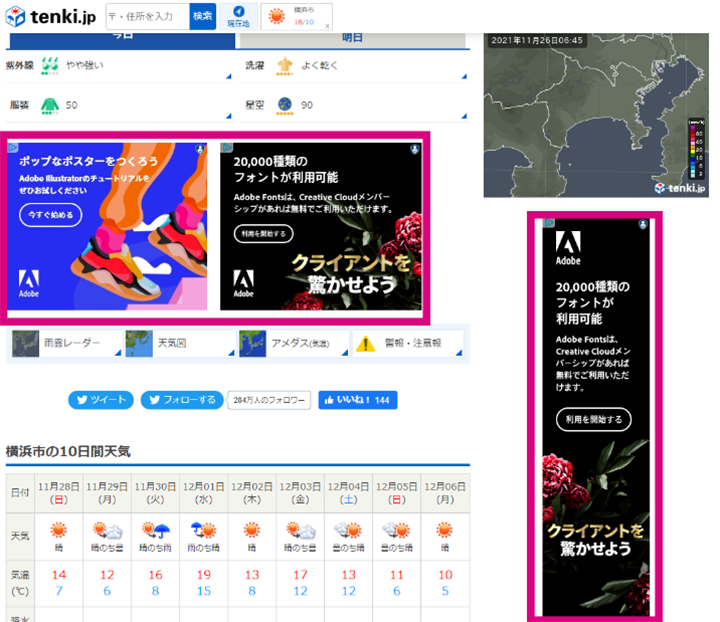Screen dimensions: 720x622
Task: Open the 284万人のフォロワー follower count
Action: [x=269, y=400]
